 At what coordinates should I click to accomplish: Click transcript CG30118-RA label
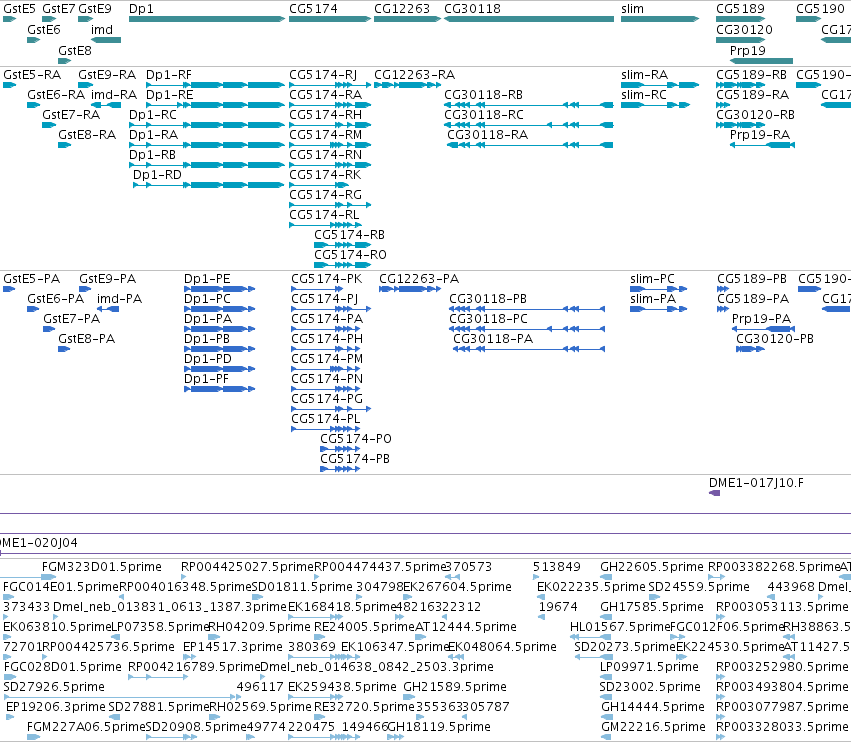pos(487,135)
